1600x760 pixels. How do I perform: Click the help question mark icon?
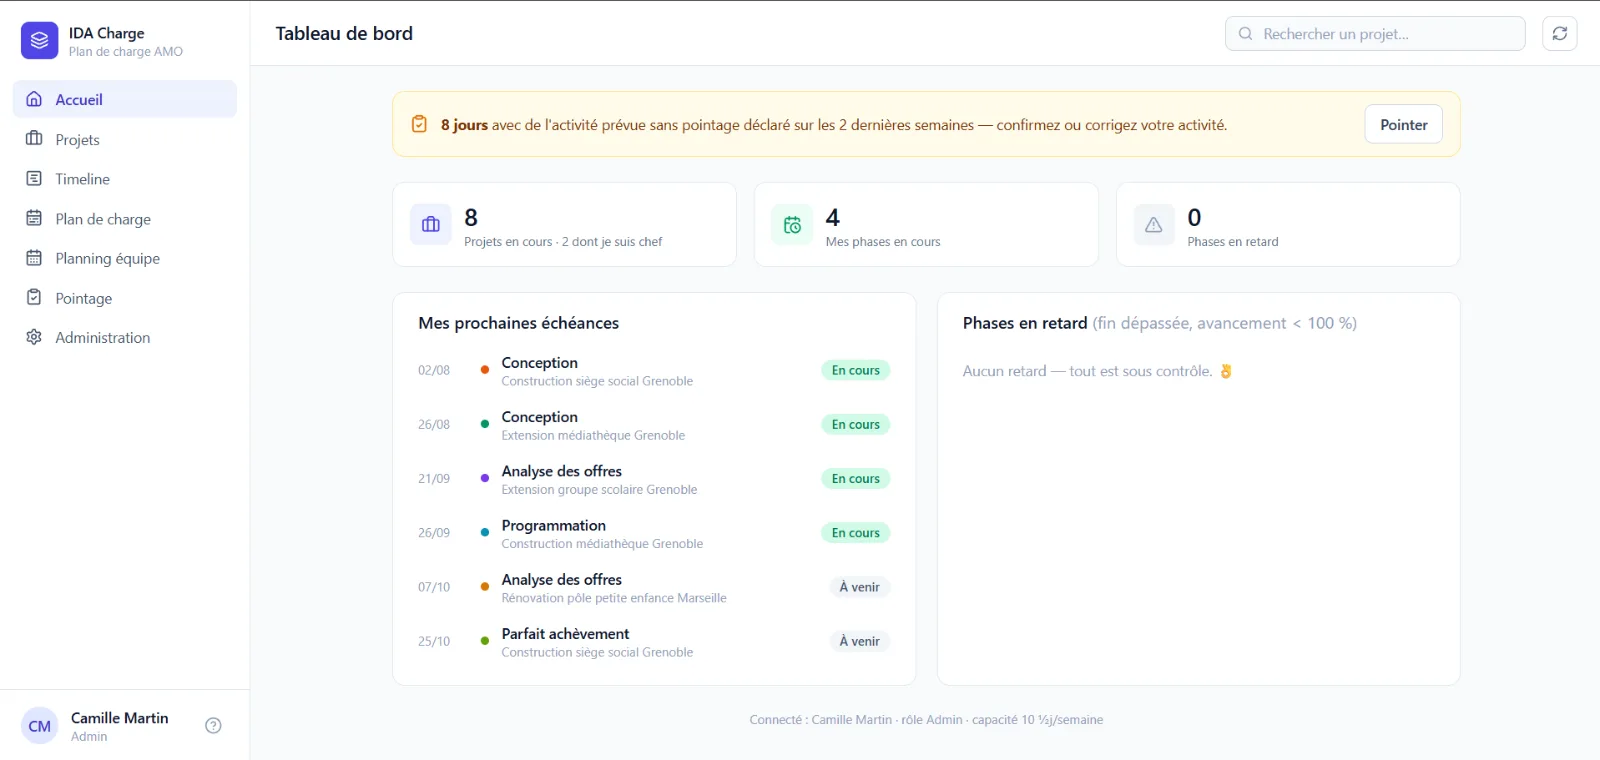pyautogui.click(x=213, y=726)
